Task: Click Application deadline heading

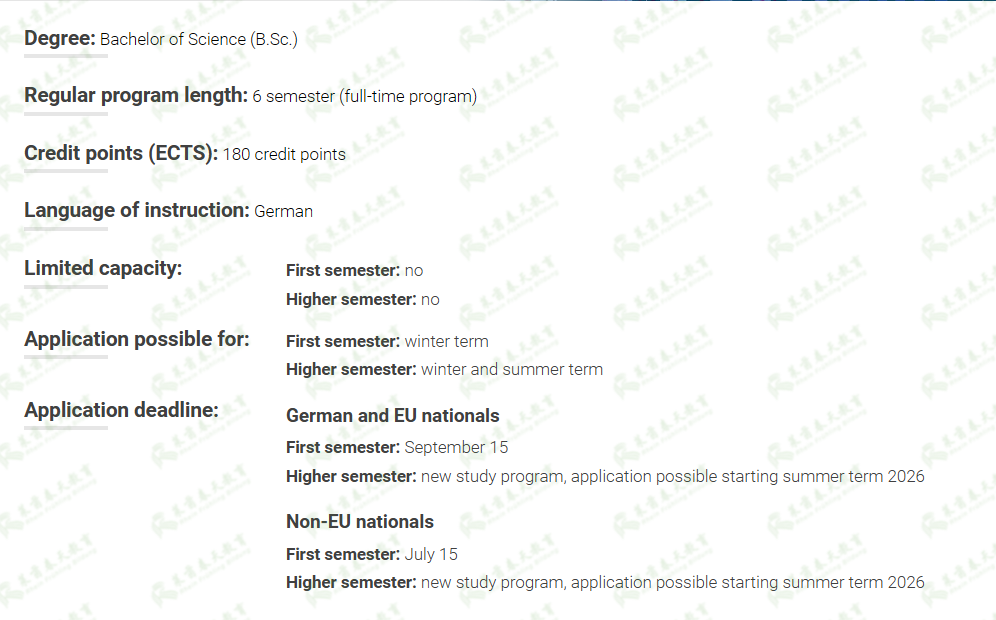Action: pos(121,410)
